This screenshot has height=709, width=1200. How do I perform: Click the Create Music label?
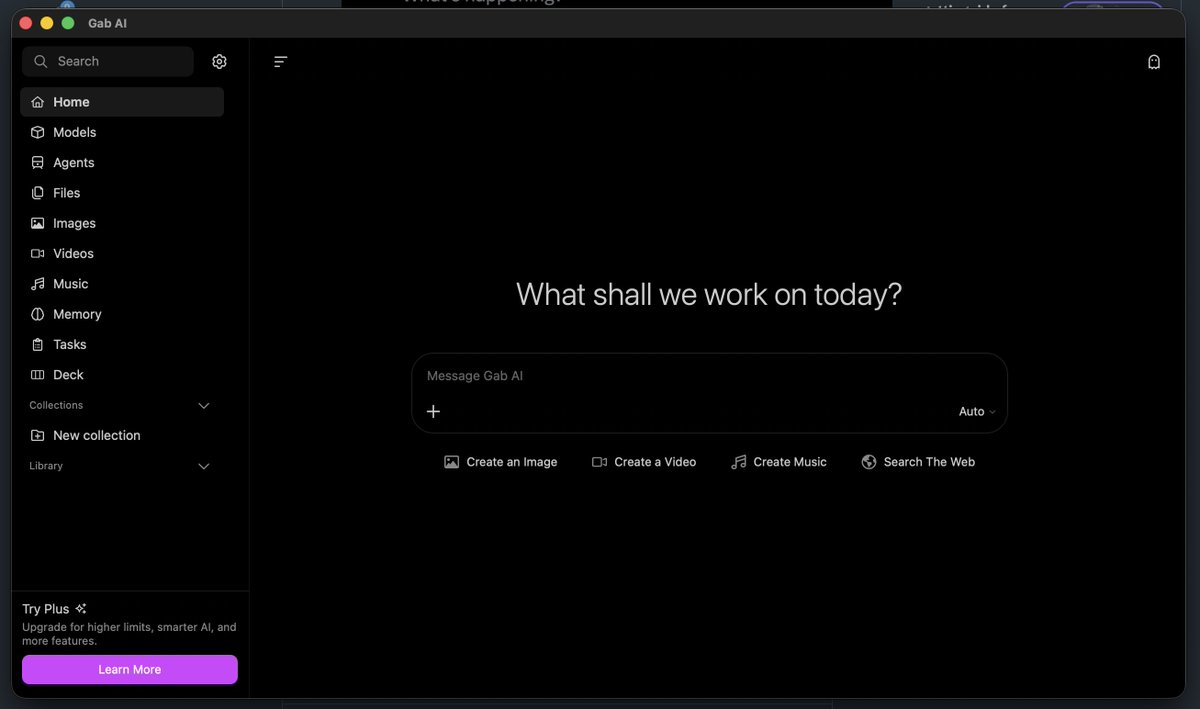790,462
